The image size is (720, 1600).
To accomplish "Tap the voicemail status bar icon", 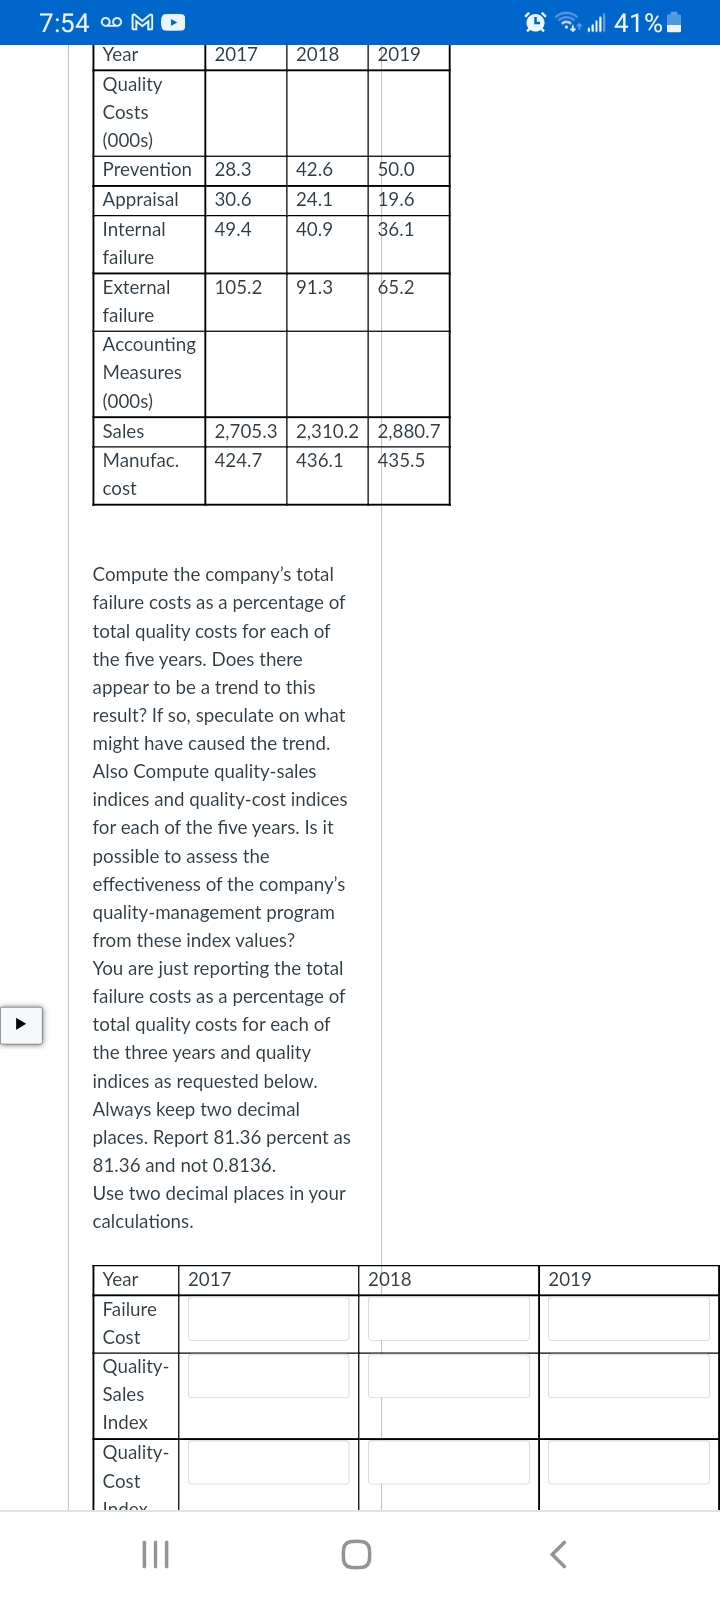I will pyautogui.click(x=110, y=22).
